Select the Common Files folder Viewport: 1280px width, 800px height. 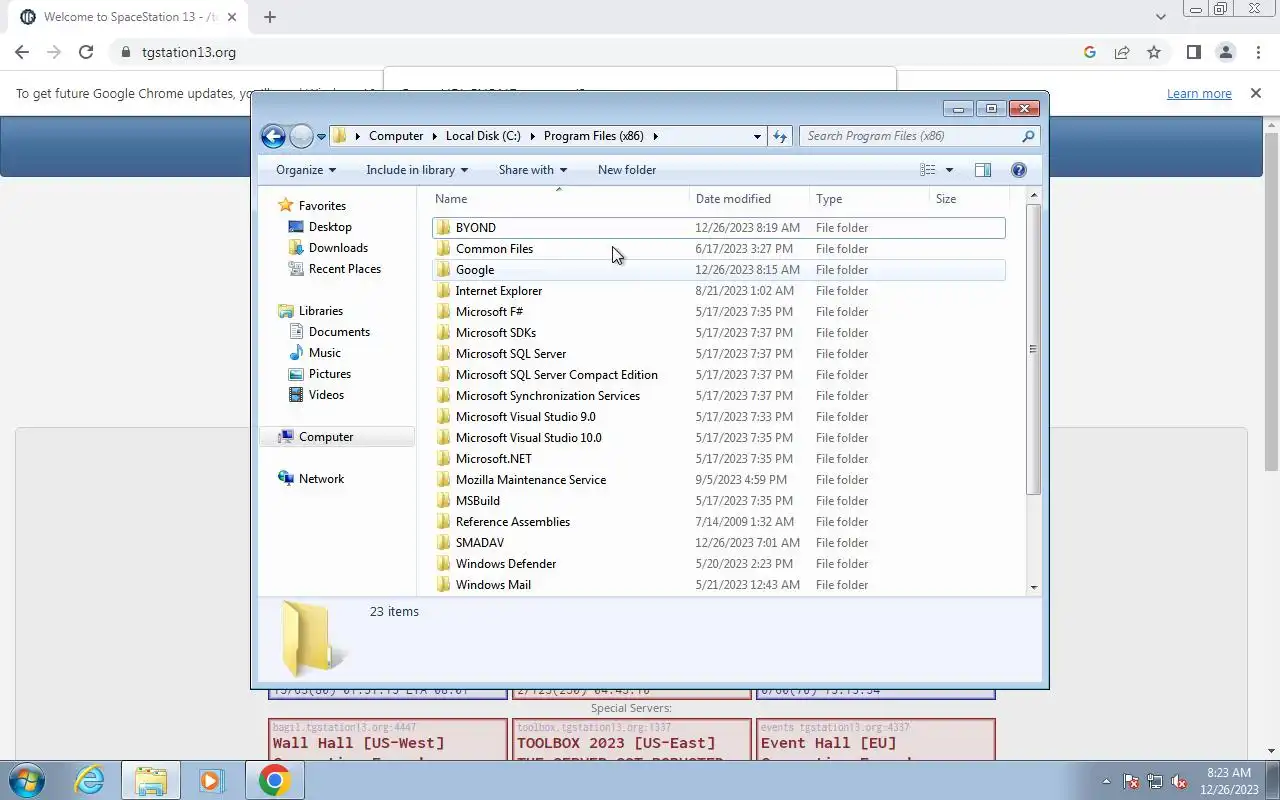tap(494, 249)
